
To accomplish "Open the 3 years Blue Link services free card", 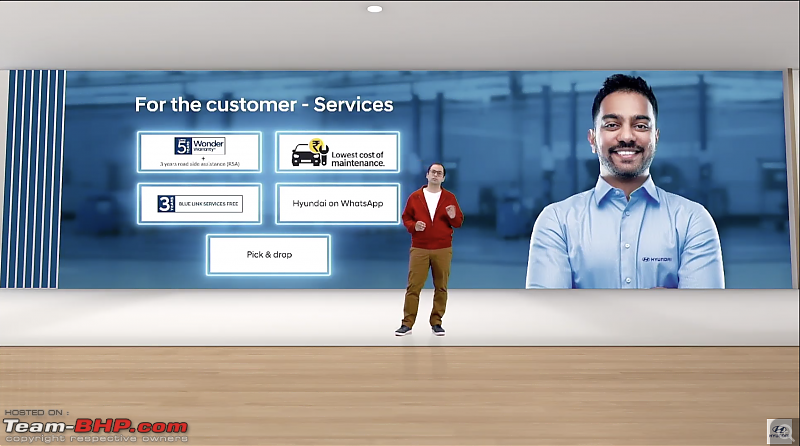I will 199,204.
